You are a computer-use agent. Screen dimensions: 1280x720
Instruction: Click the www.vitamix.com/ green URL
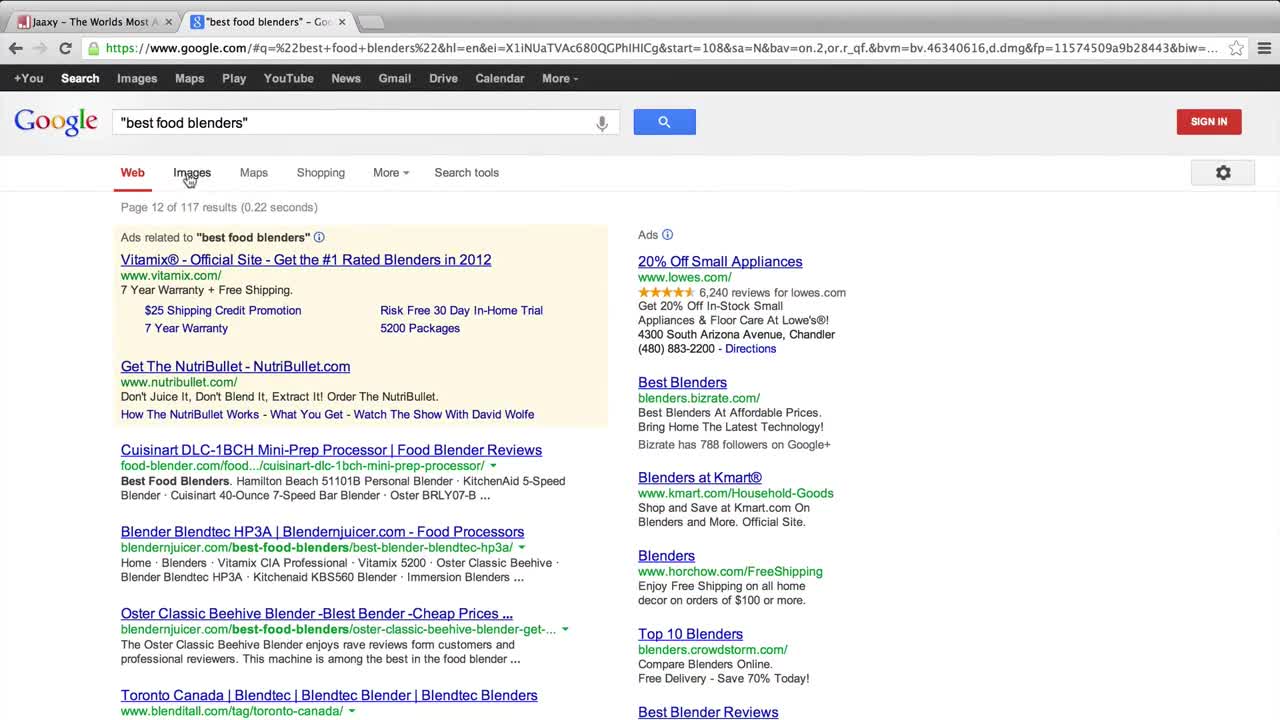point(171,276)
